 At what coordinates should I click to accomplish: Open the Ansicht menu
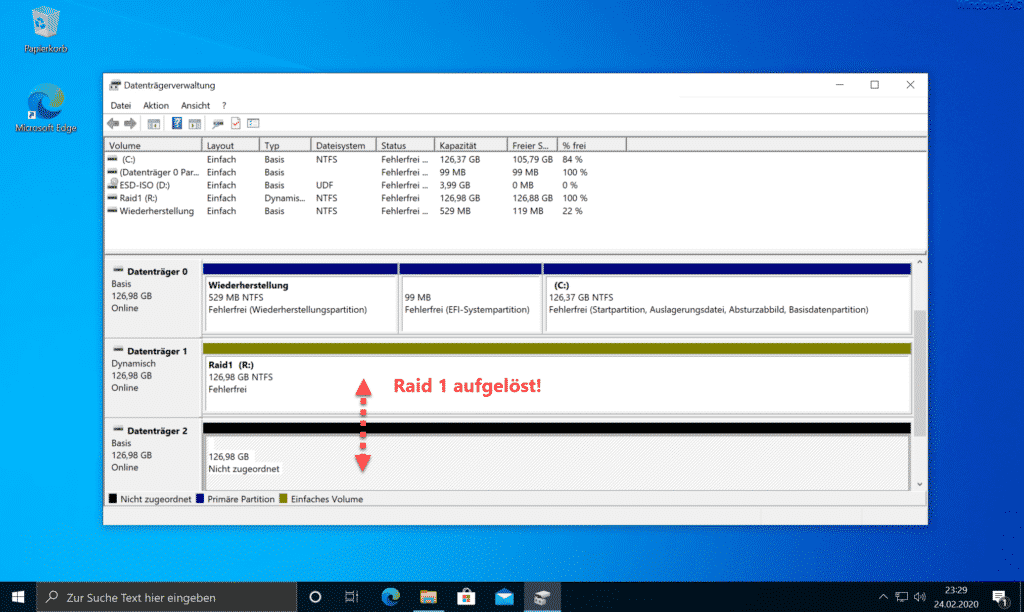pos(195,105)
